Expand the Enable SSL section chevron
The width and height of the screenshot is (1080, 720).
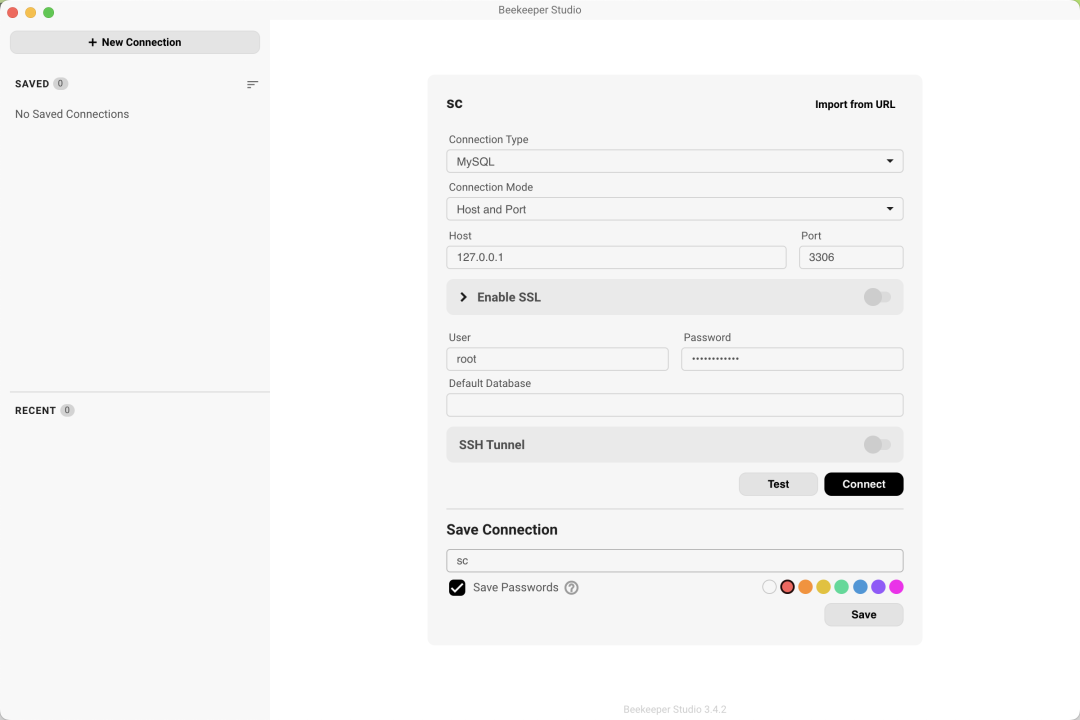click(464, 297)
